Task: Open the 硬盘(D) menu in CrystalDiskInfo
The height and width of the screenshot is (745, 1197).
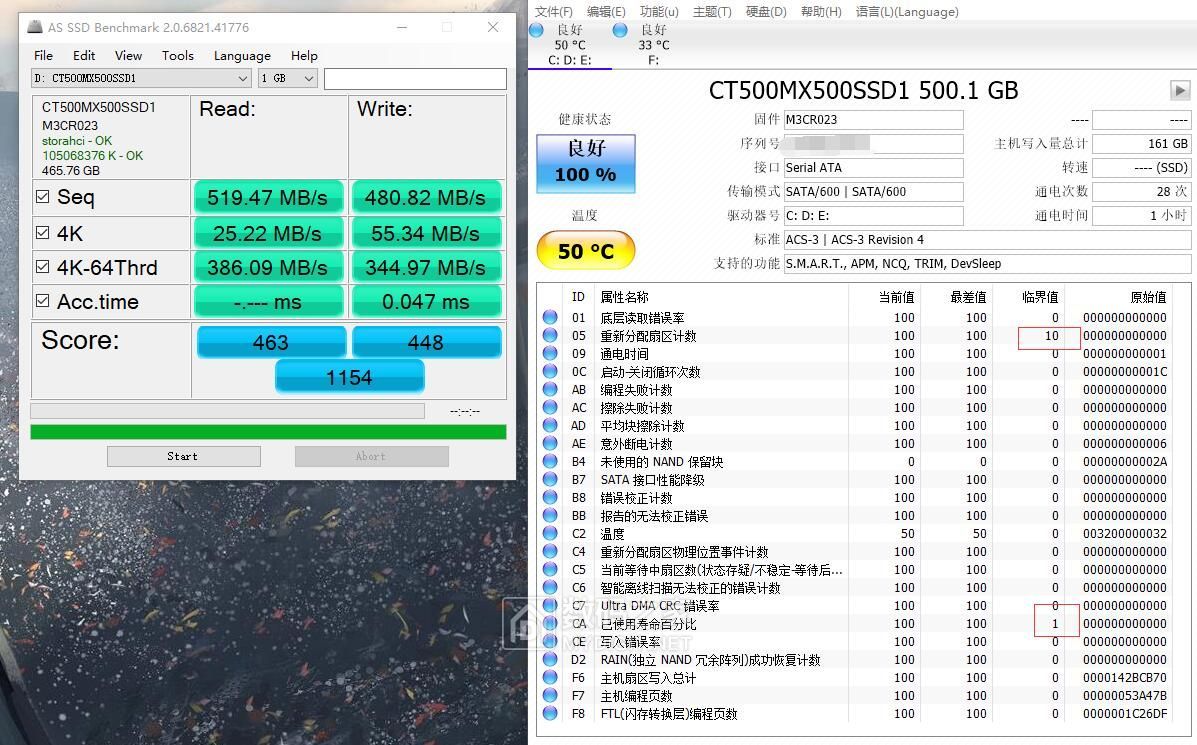Action: coord(766,11)
